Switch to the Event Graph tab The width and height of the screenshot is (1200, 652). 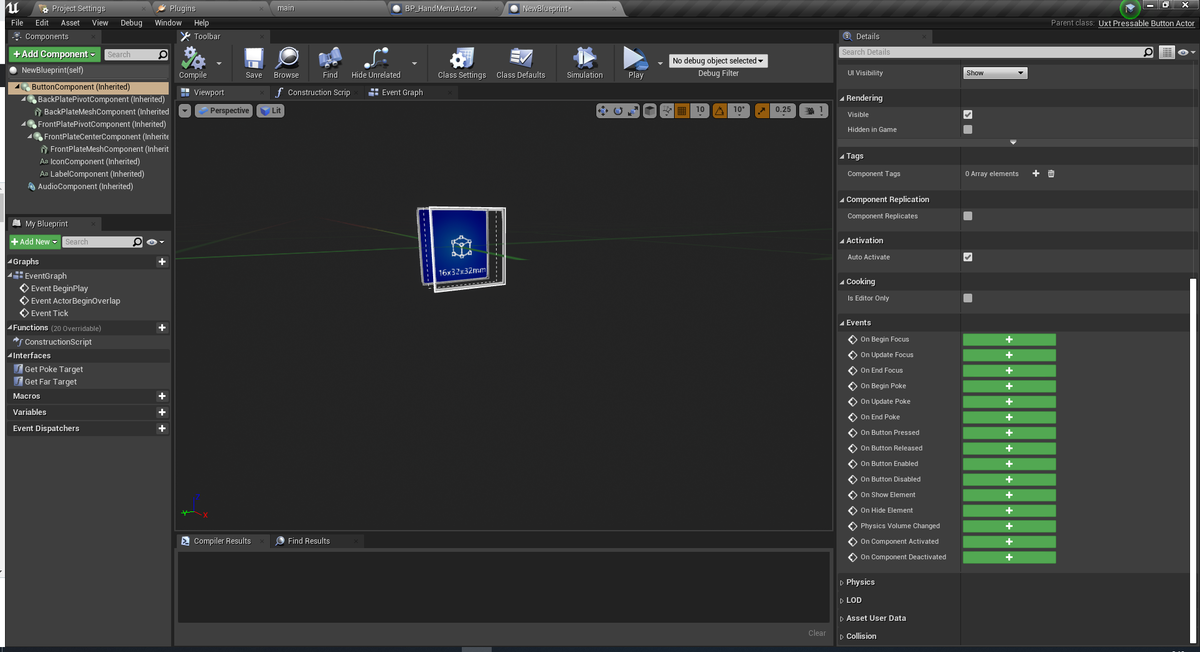coord(397,92)
